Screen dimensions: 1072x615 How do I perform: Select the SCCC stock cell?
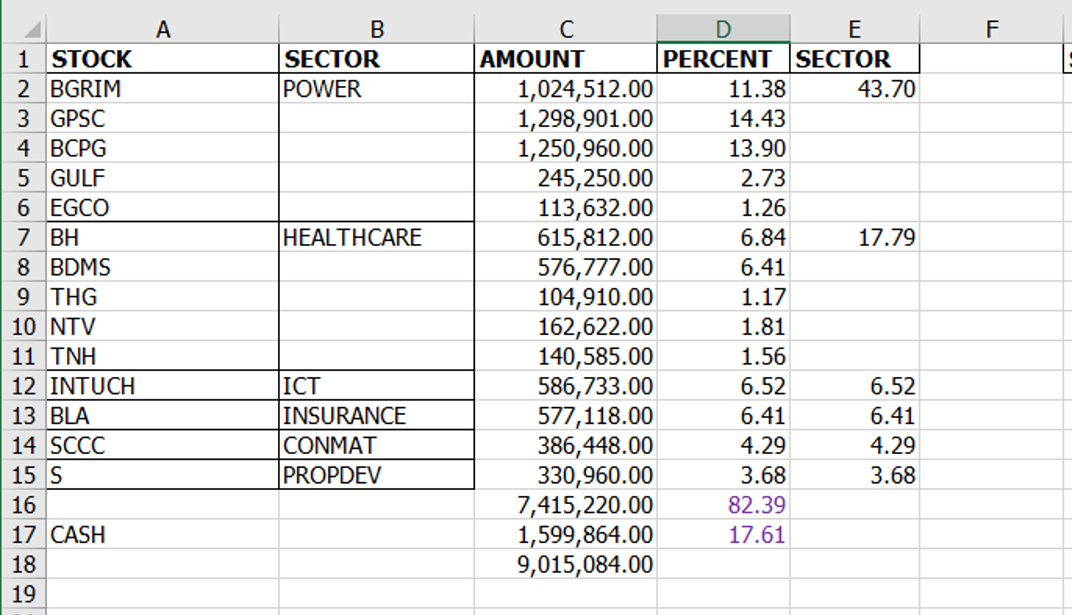point(163,446)
